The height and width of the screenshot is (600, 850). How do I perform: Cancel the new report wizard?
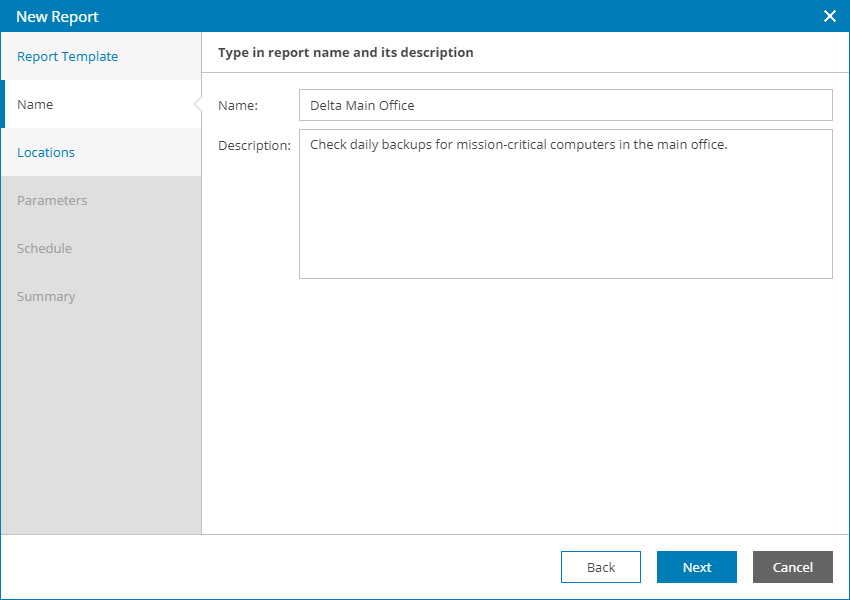(x=793, y=567)
